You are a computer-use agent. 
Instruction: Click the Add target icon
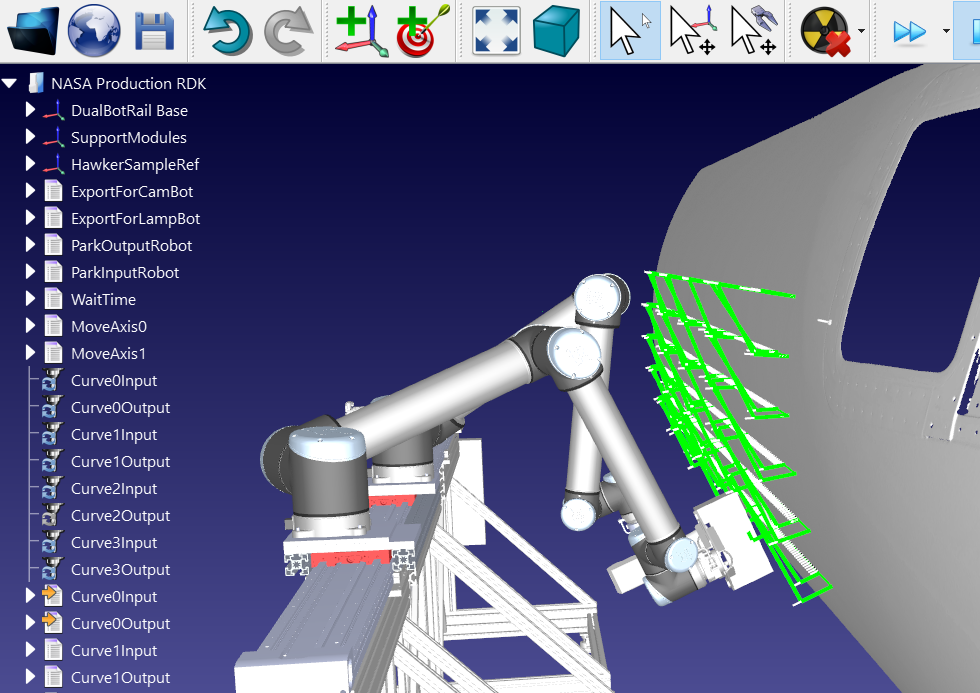(422, 31)
